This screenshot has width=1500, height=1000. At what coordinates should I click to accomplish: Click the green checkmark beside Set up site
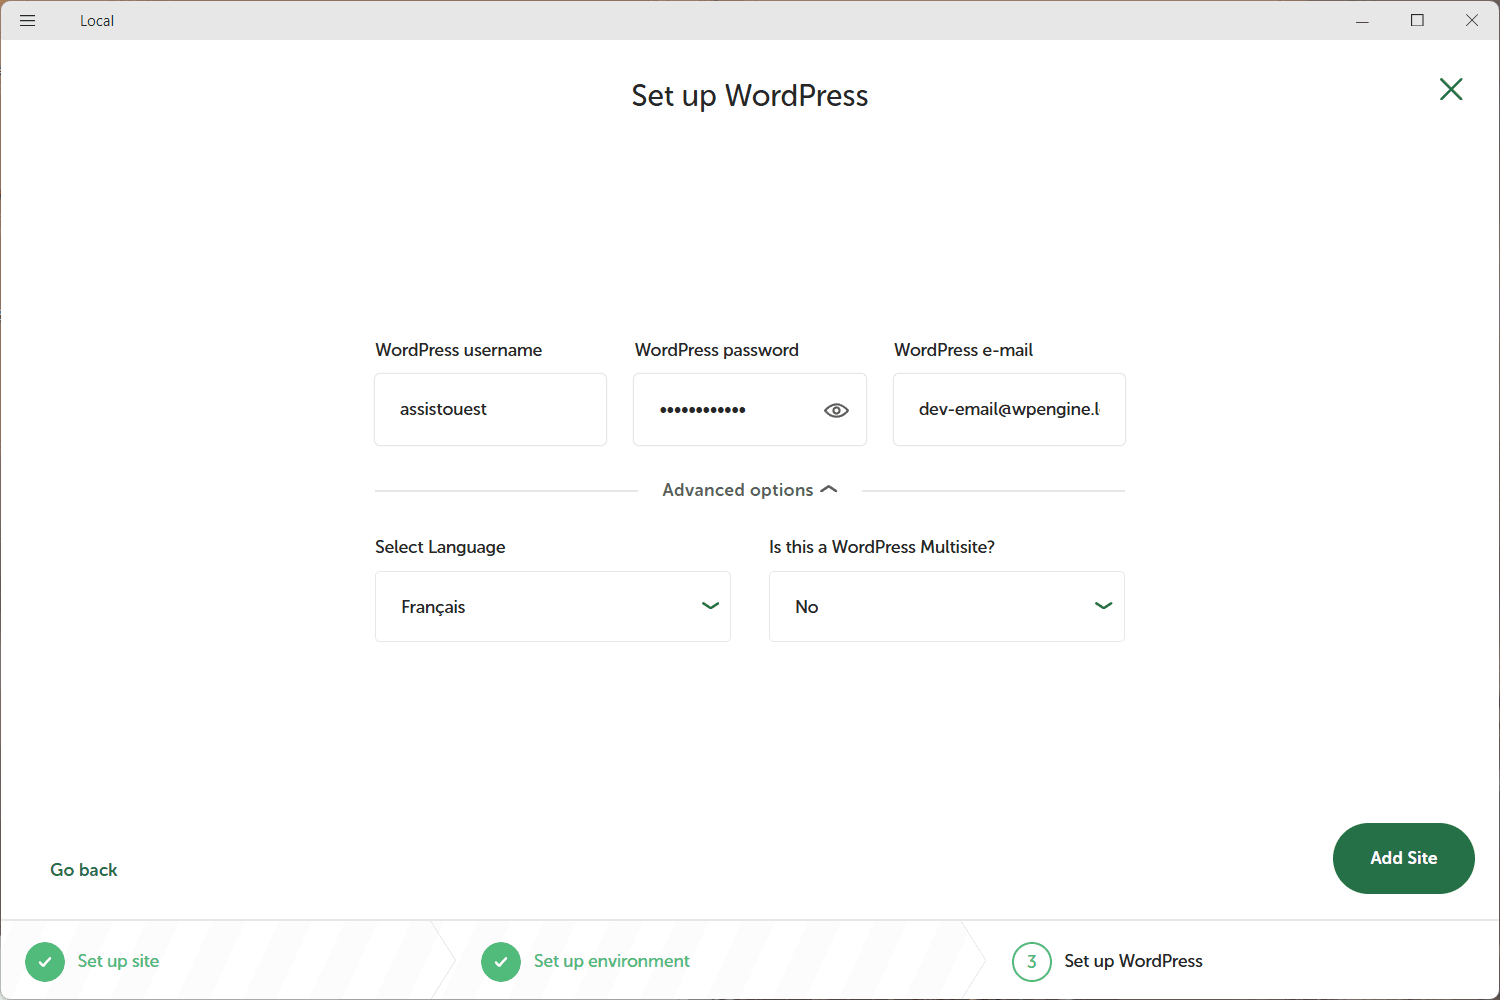(45, 962)
